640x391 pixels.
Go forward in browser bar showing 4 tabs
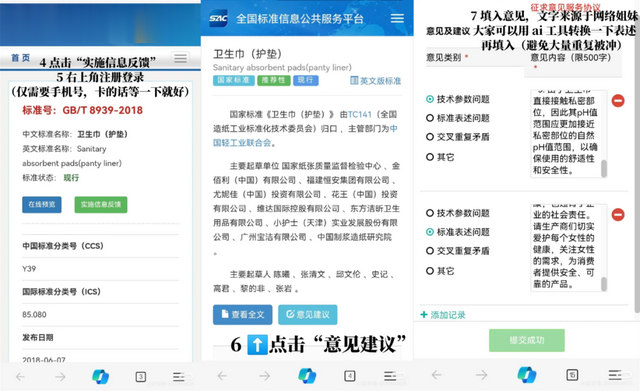tap(264, 375)
